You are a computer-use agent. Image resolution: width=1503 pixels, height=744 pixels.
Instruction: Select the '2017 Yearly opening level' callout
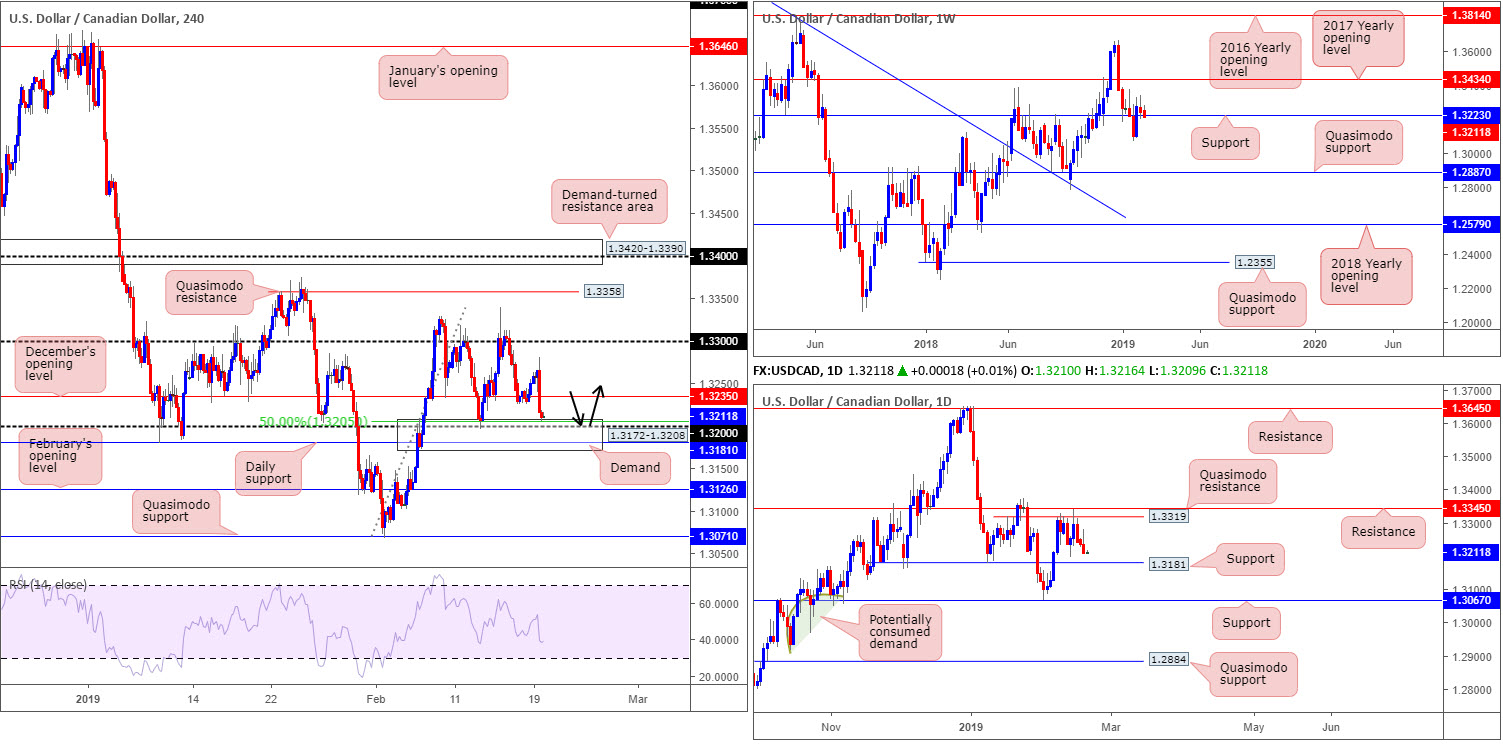(1359, 38)
